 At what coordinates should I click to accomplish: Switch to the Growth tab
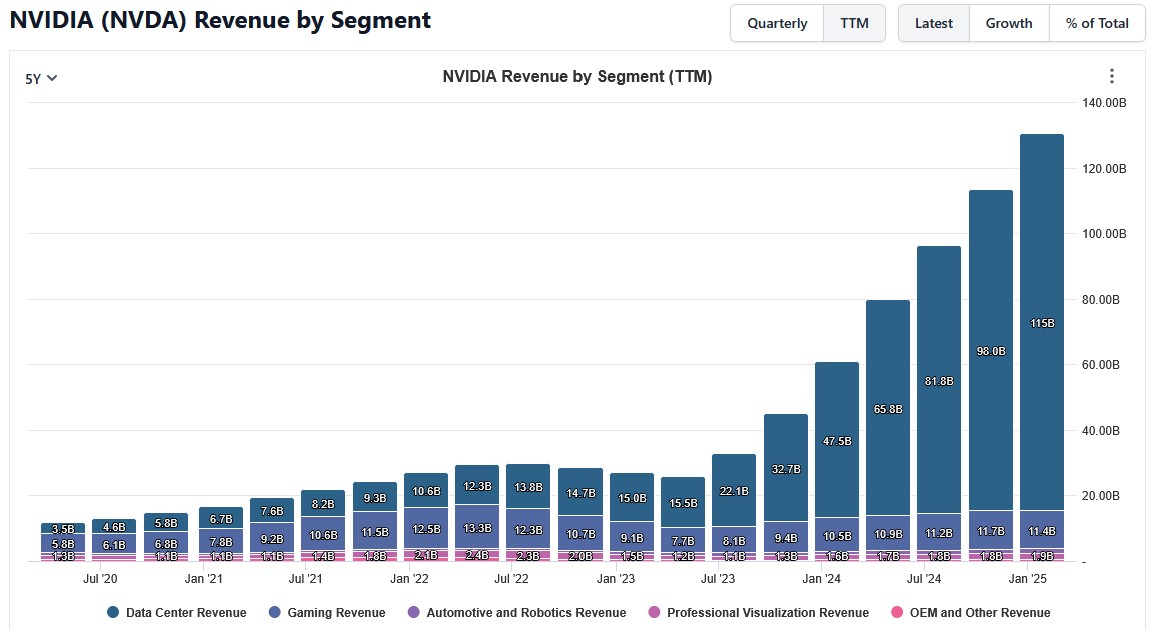click(x=1009, y=23)
